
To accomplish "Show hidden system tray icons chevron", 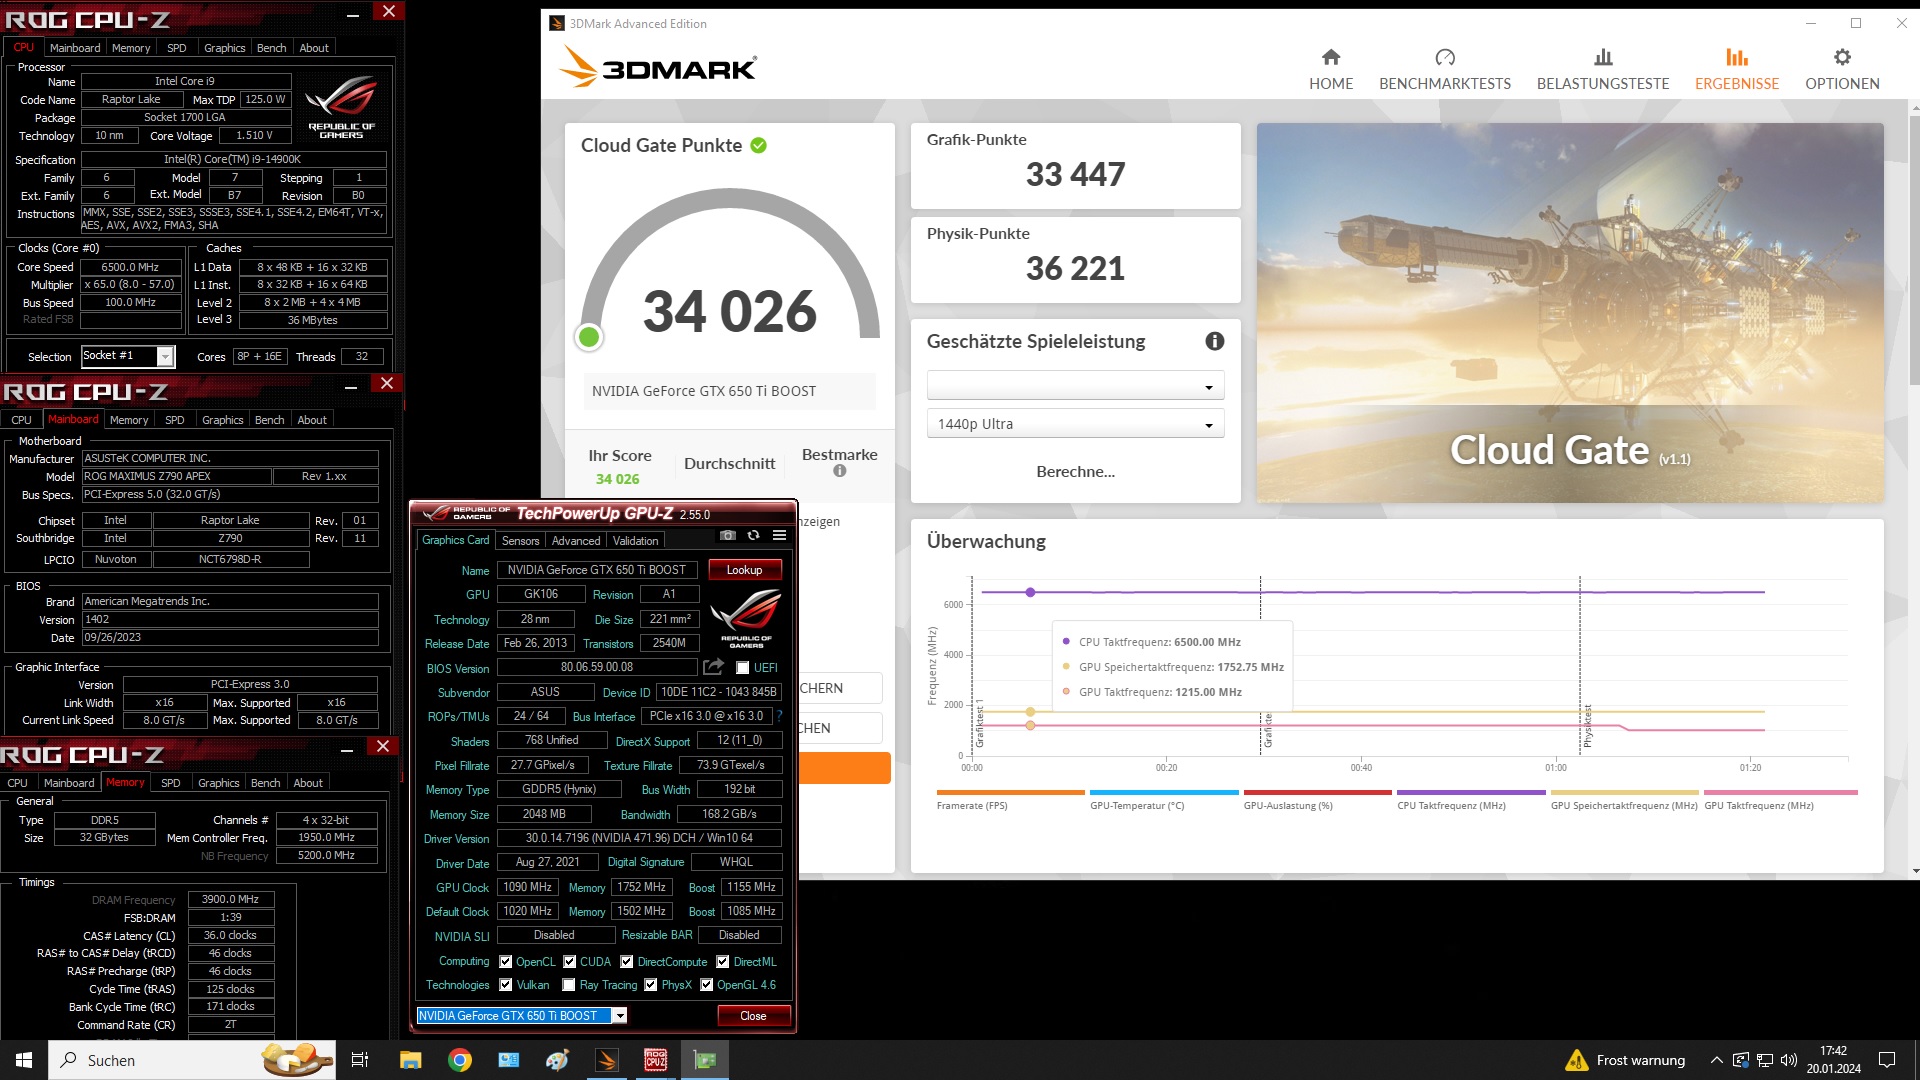I will click(1717, 1060).
